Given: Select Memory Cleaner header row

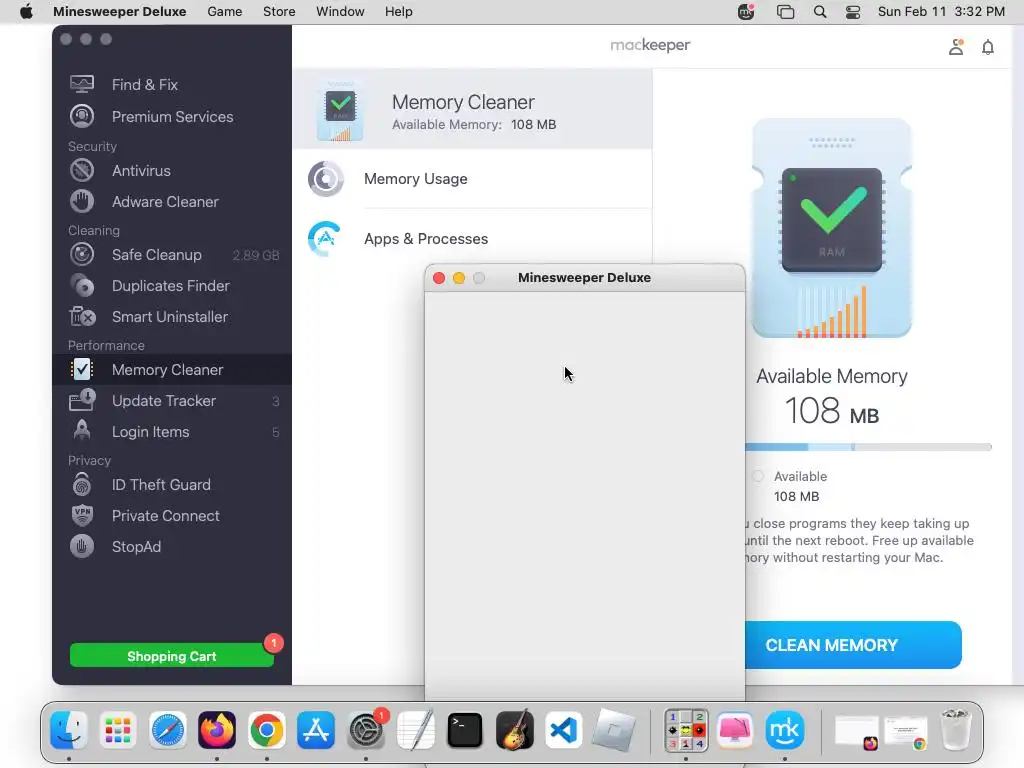Looking at the screenshot, I should pyautogui.click(x=472, y=109).
